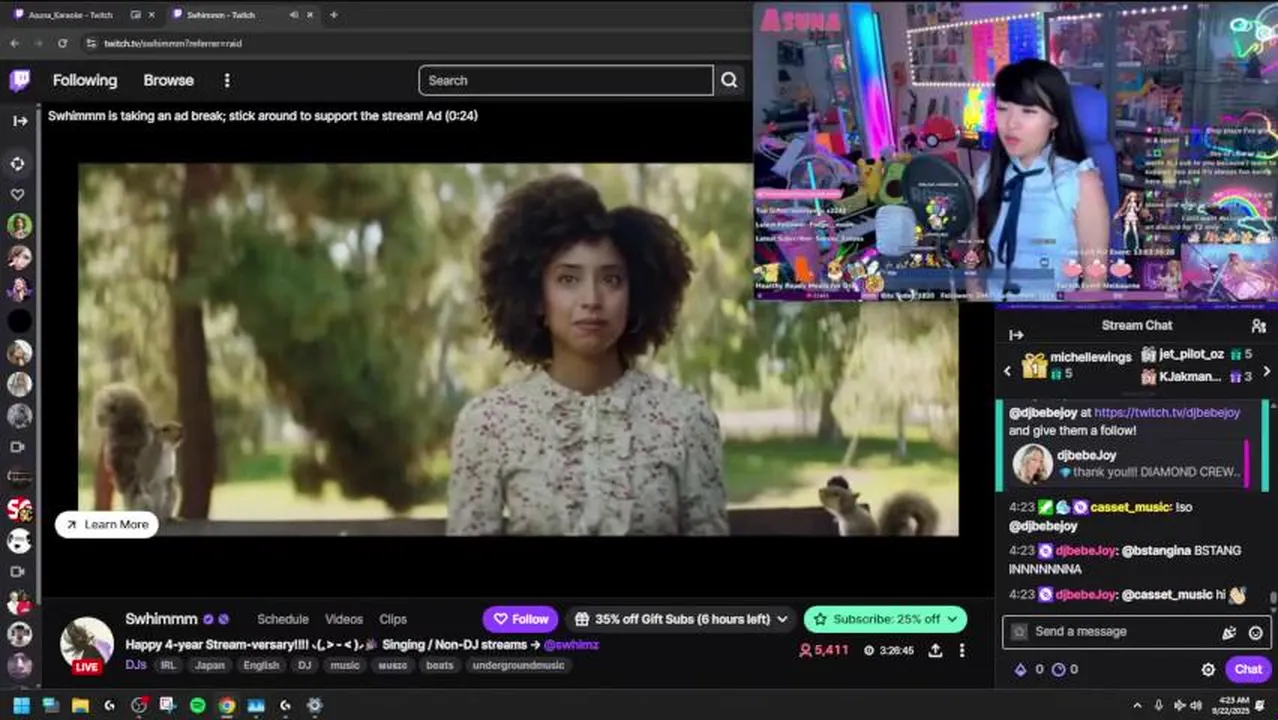Expand the 35% off Gift Subs dropdown

coord(681,619)
